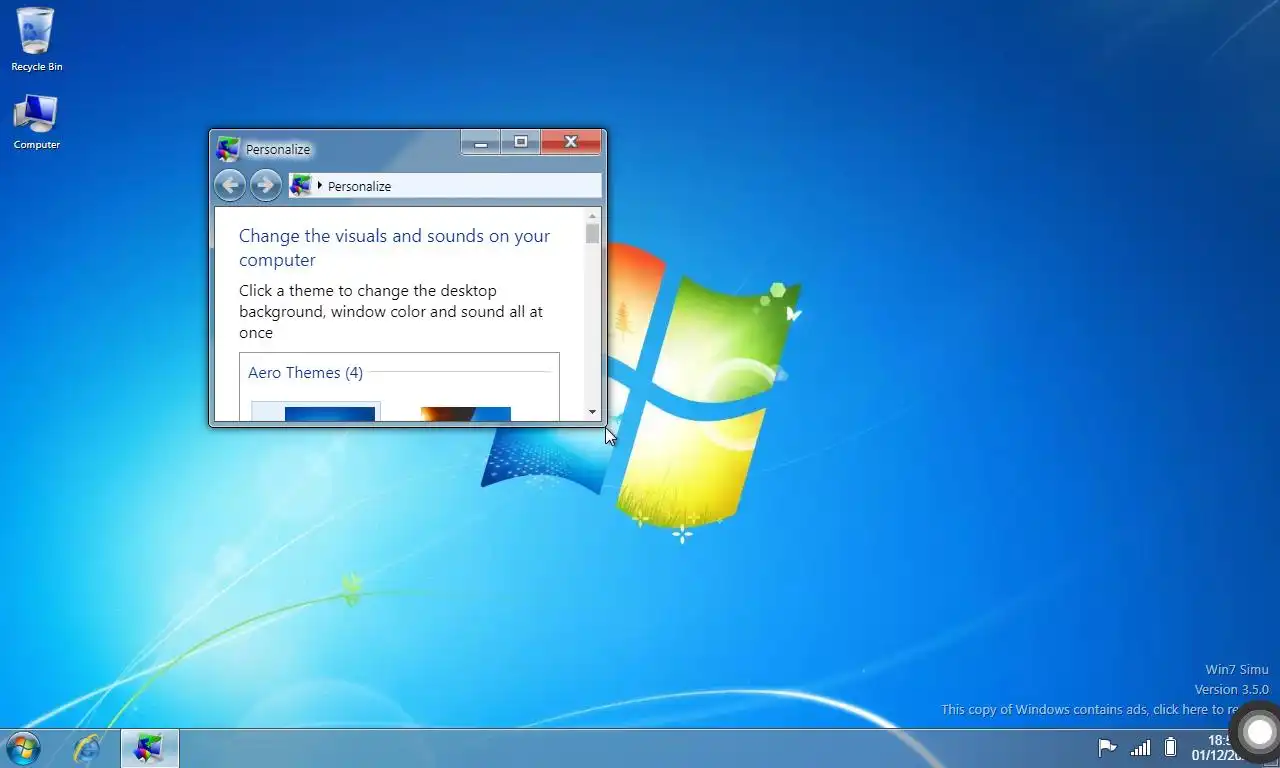This screenshot has height=768, width=1280.
Task: Open the network signal tray icon
Action: pyautogui.click(x=1140, y=747)
